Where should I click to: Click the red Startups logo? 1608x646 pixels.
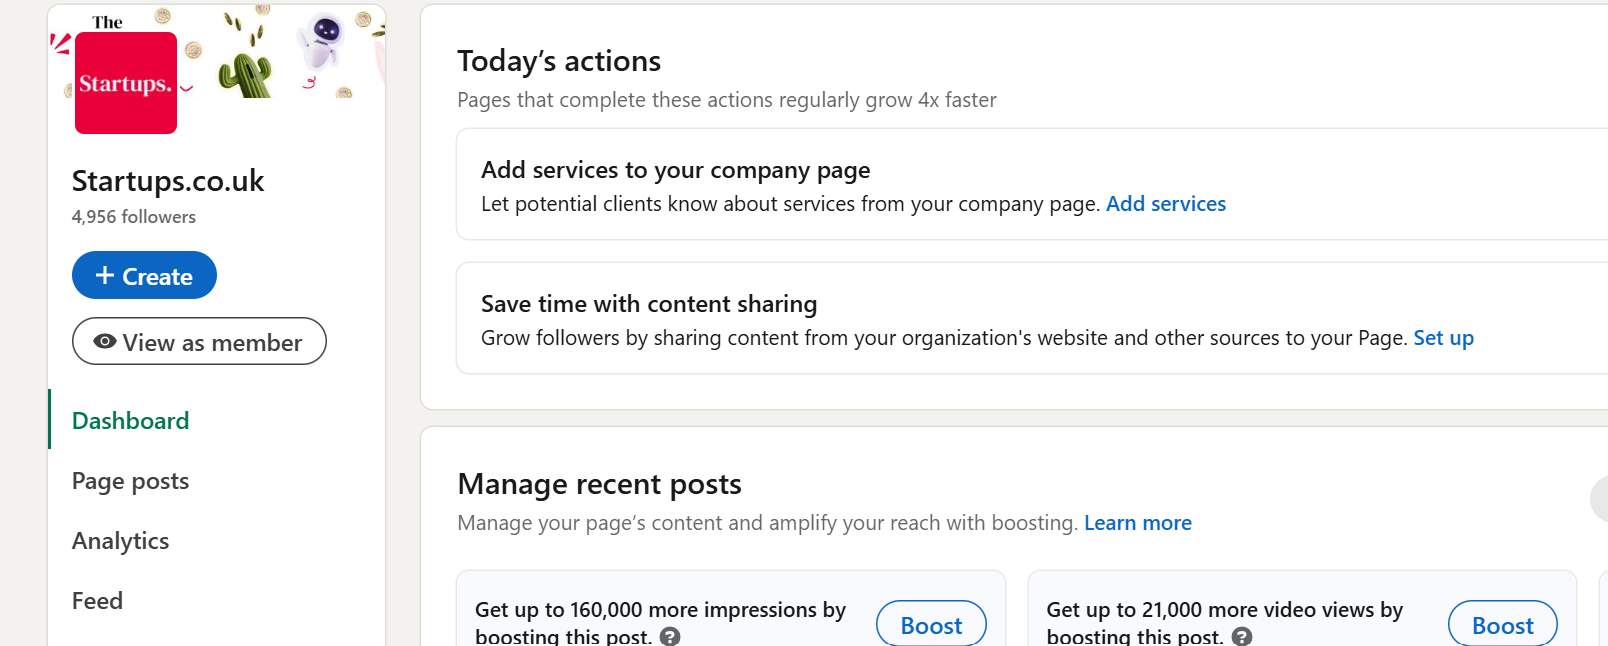click(x=126, y=83)
